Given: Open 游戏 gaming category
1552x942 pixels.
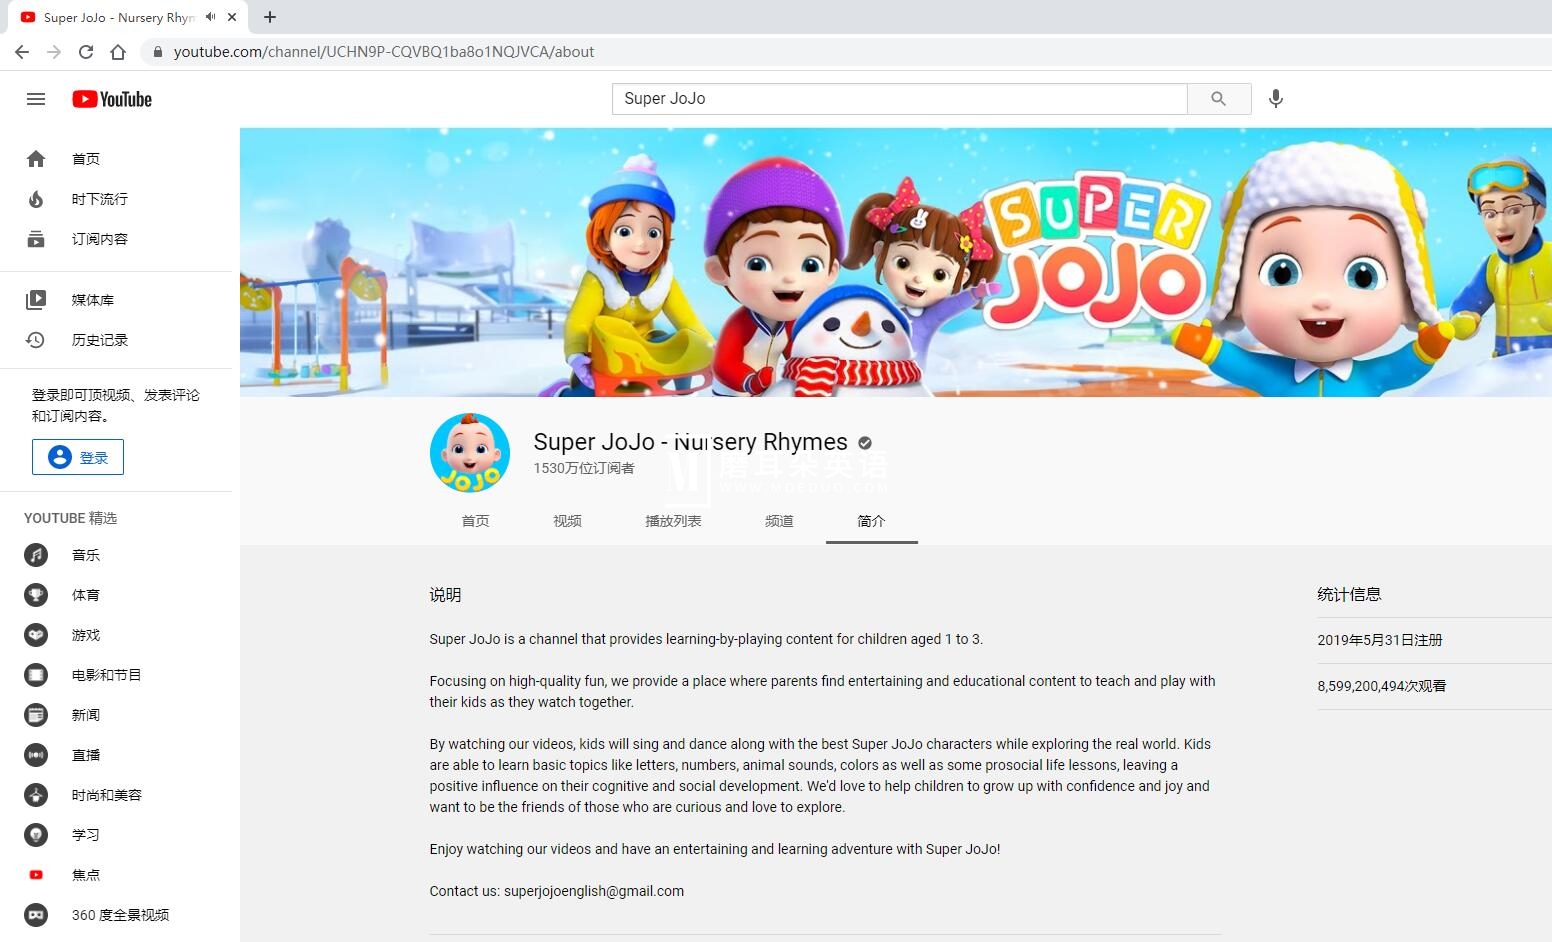Looking at the screenshot, I should pyautogui.click(x=85, y=635).
